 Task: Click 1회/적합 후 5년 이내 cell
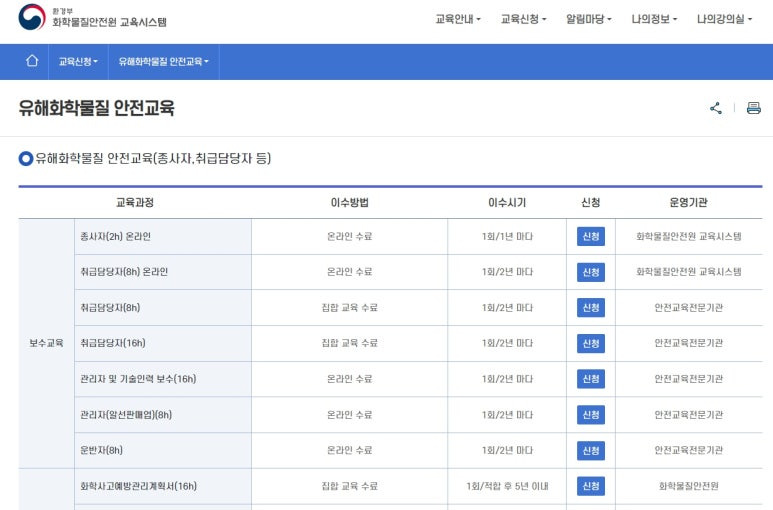507,486
